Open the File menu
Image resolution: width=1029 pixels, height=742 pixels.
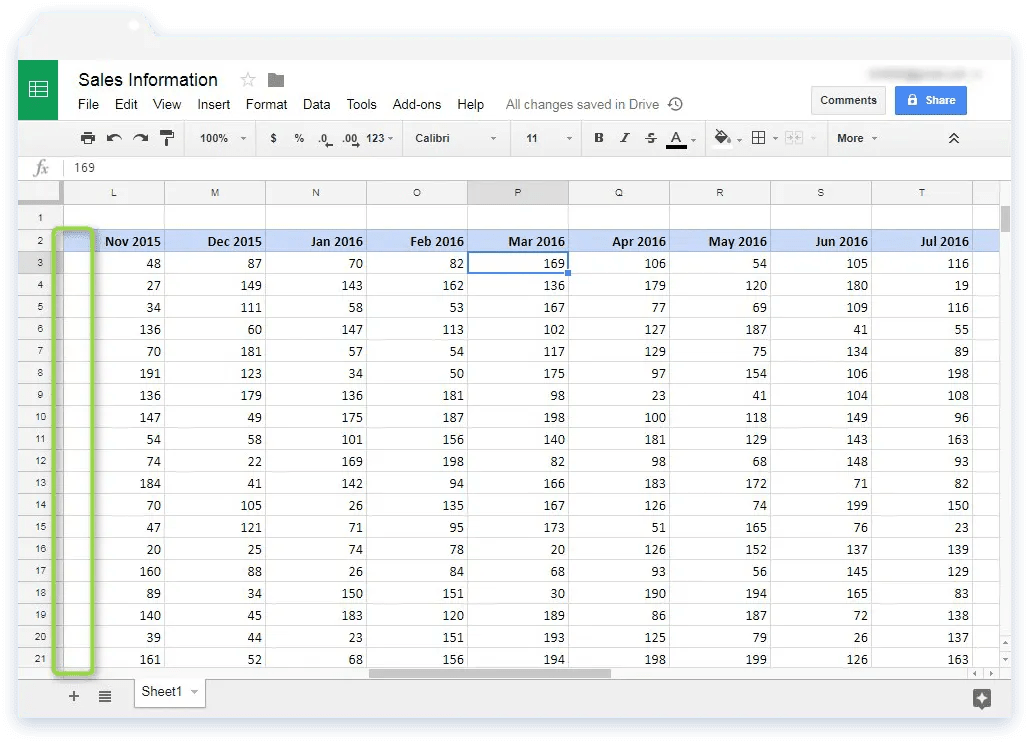pyautogui.click(x=88, y=104)
